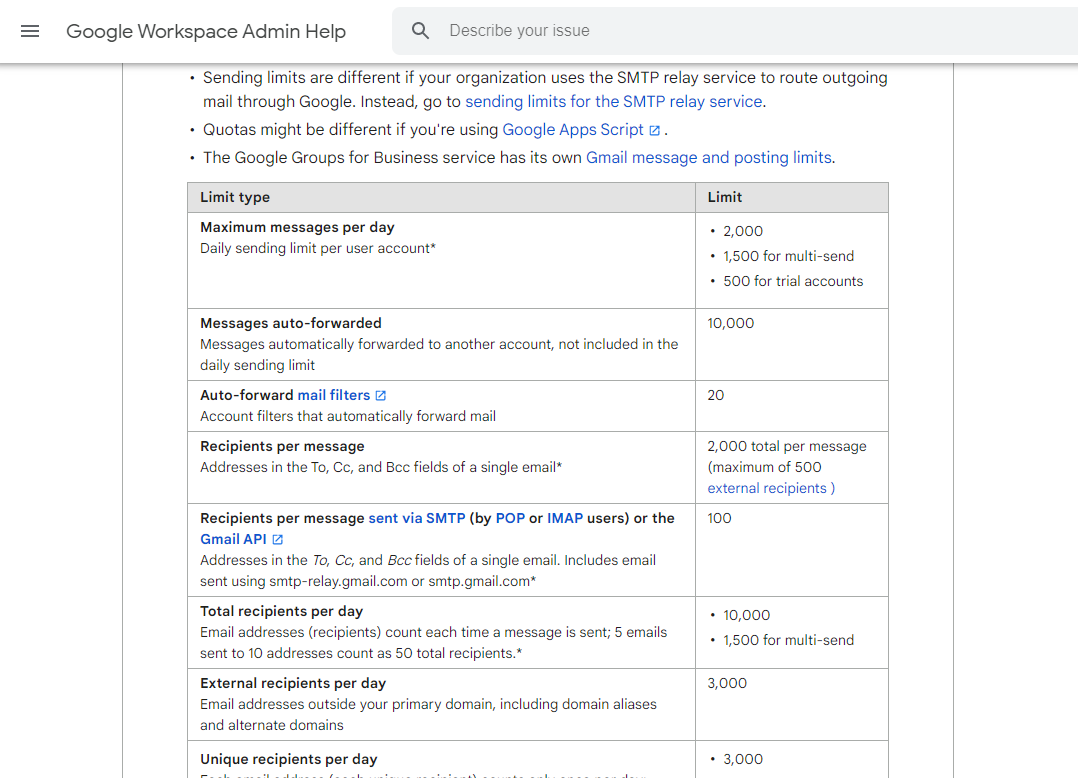
Task: Click 'Messages auto-forwarded' row title
Action: (x=291, y=323)
